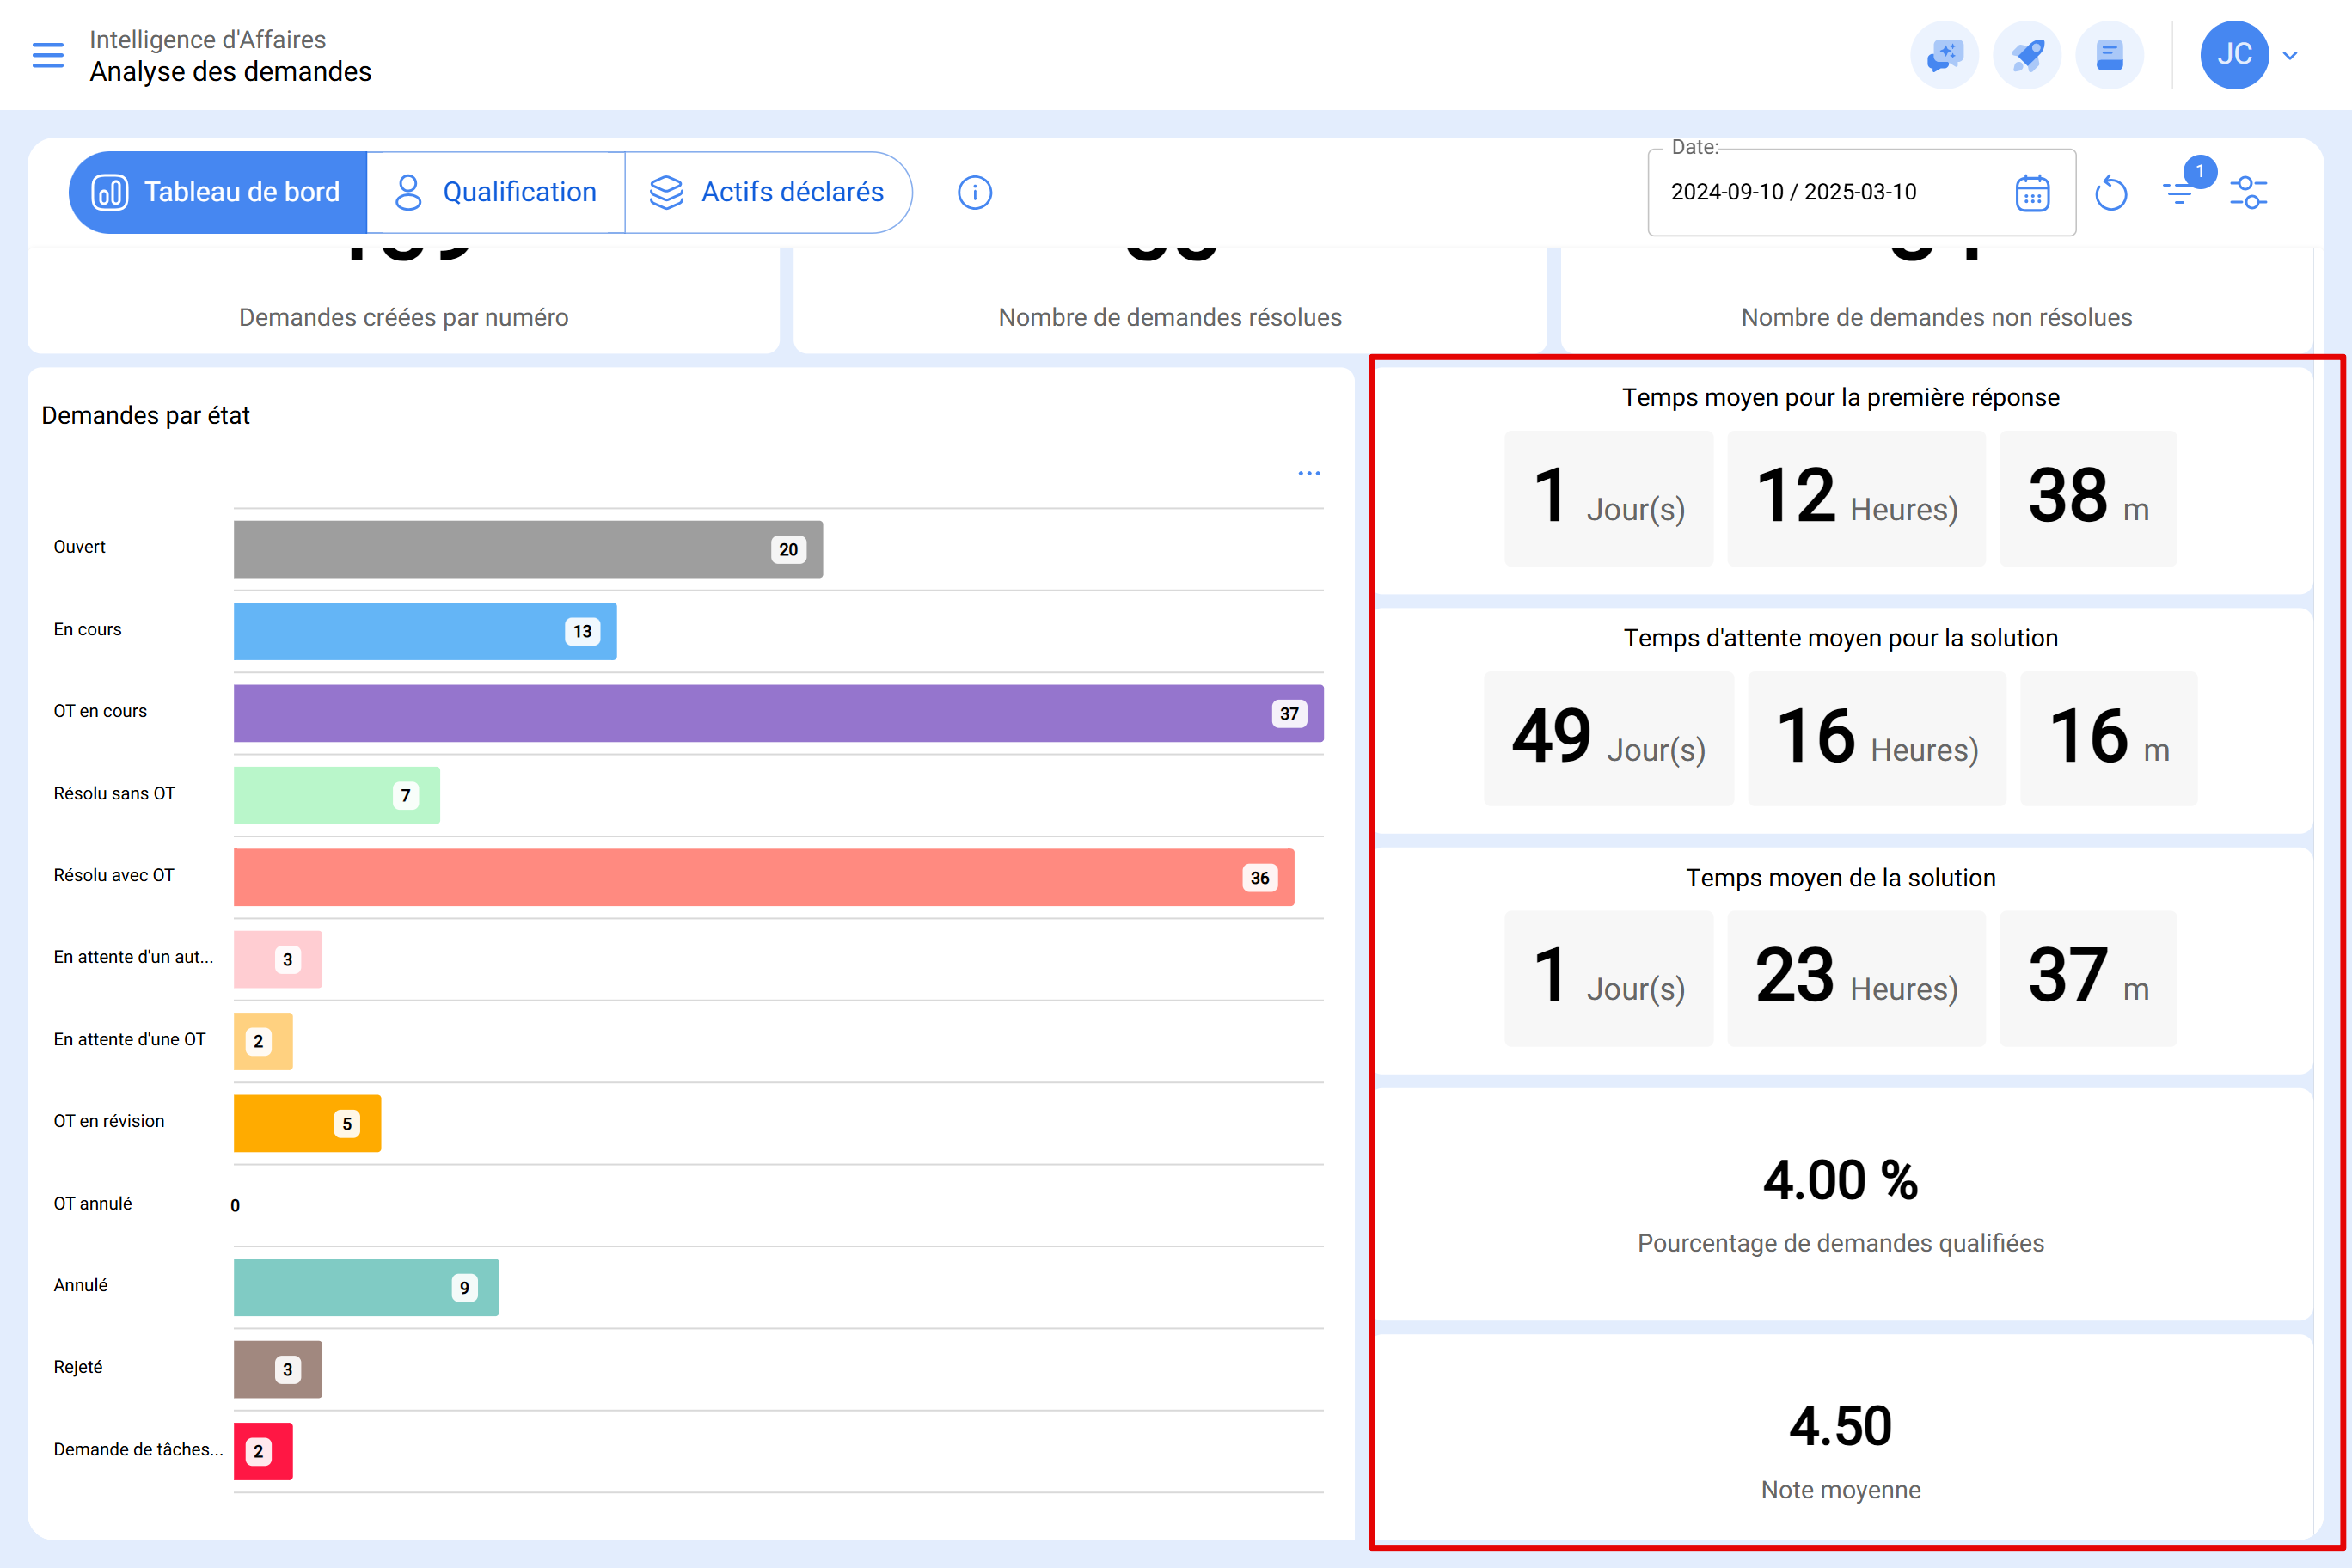
Task: Click the 4.50 Note moyenne value
Action: (1840, 1426)
